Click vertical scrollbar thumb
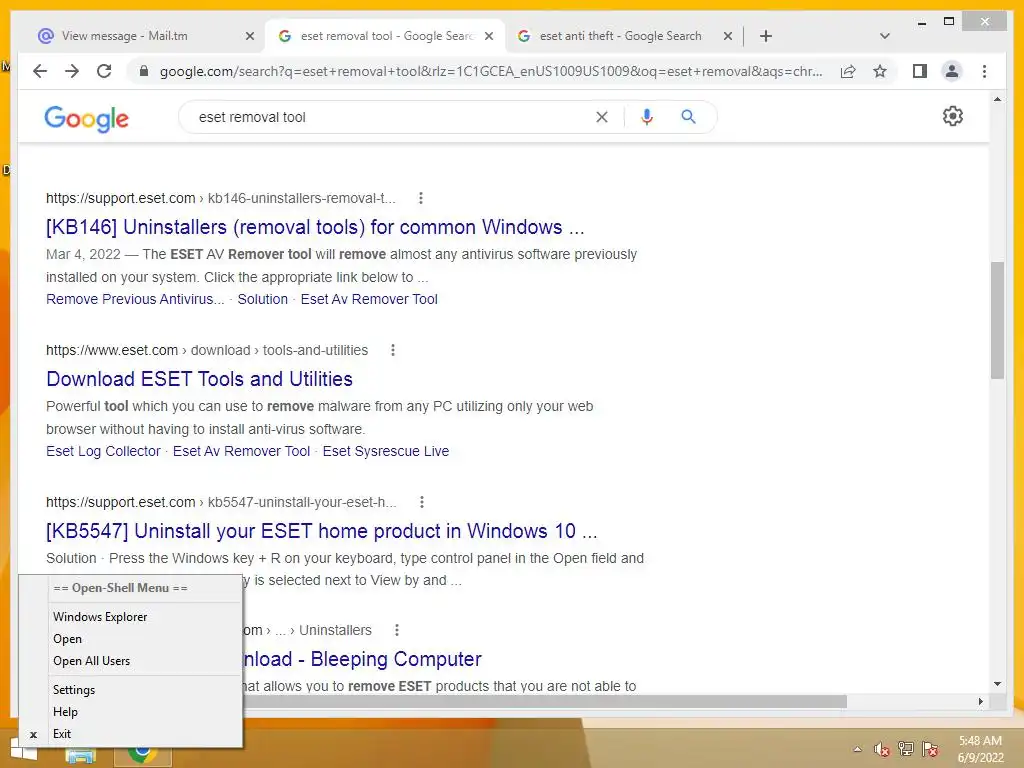Image resolution: width=1024 pixels, height=768 pixels. tap(997, 320)
